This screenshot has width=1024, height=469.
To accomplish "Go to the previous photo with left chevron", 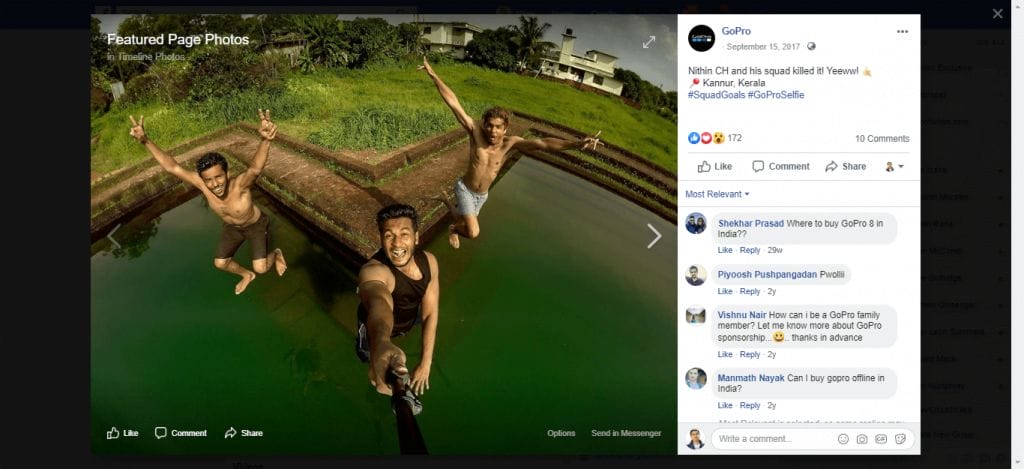I will click(114, 237).
